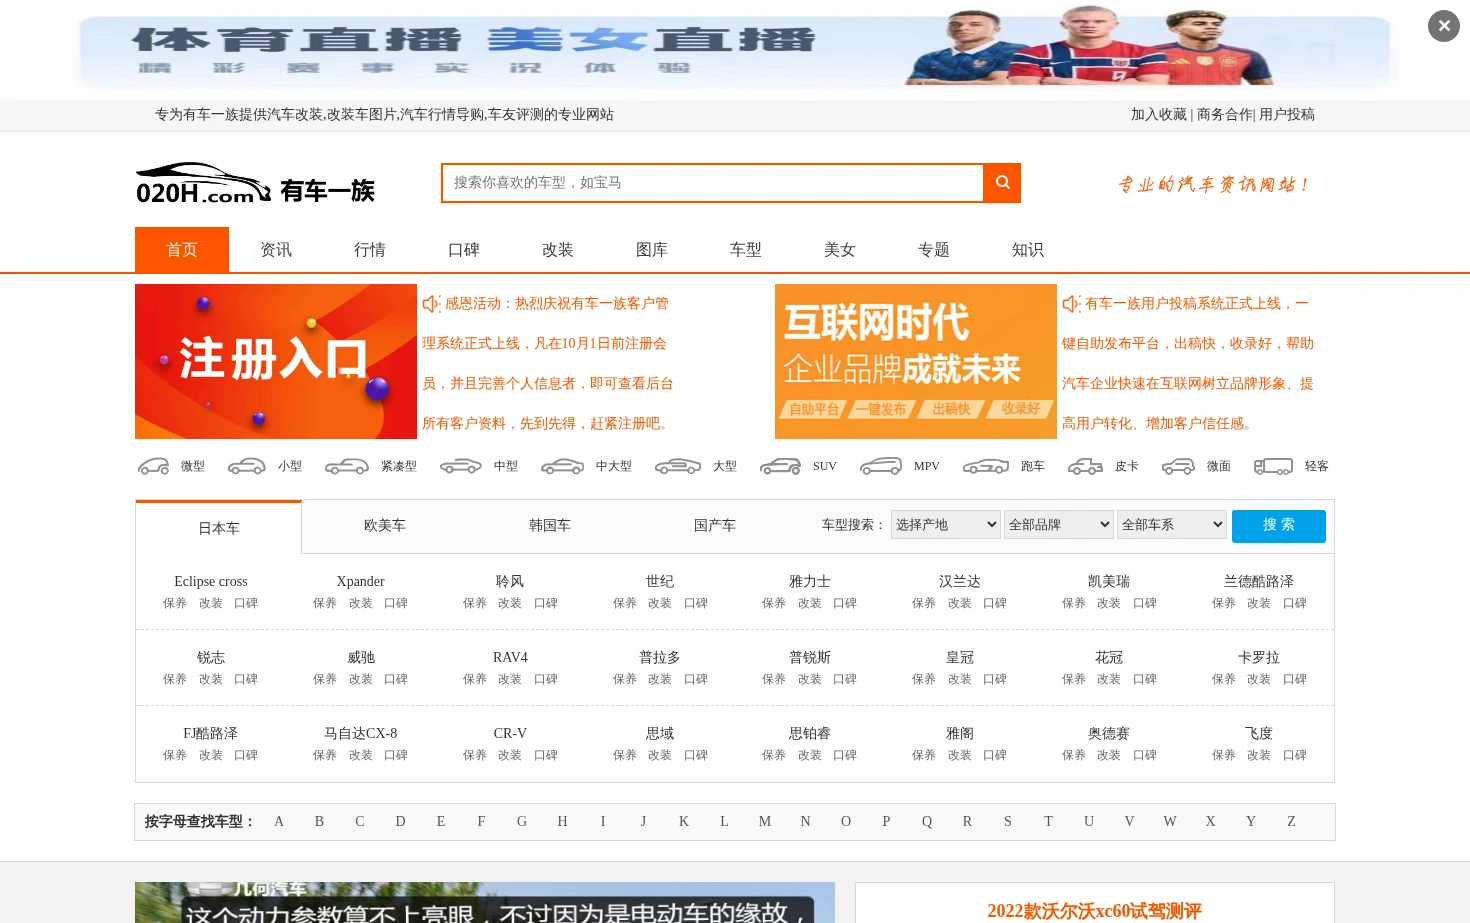This screenshot has width=1470, height=923.
Task: Open the RAV4 model link
Action: [510, 657]
